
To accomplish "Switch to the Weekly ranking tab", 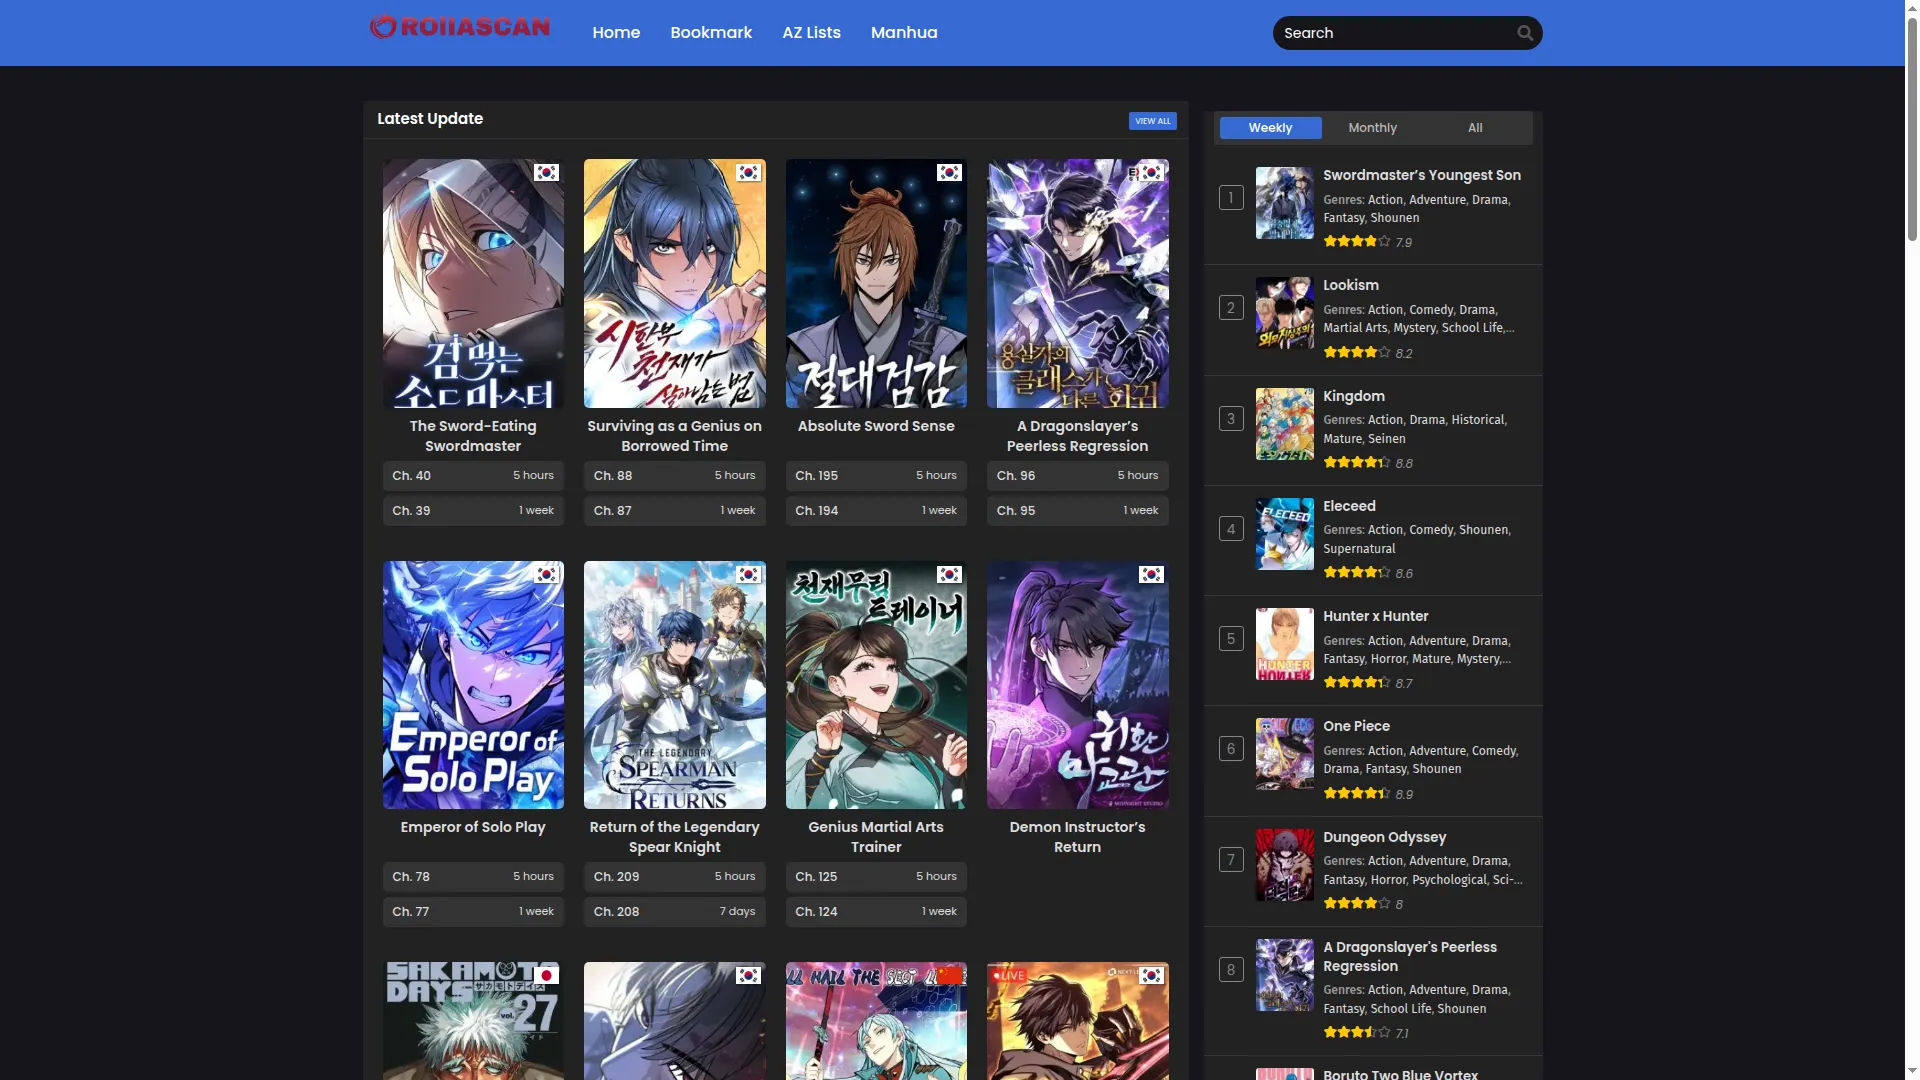I will 1270,128.
